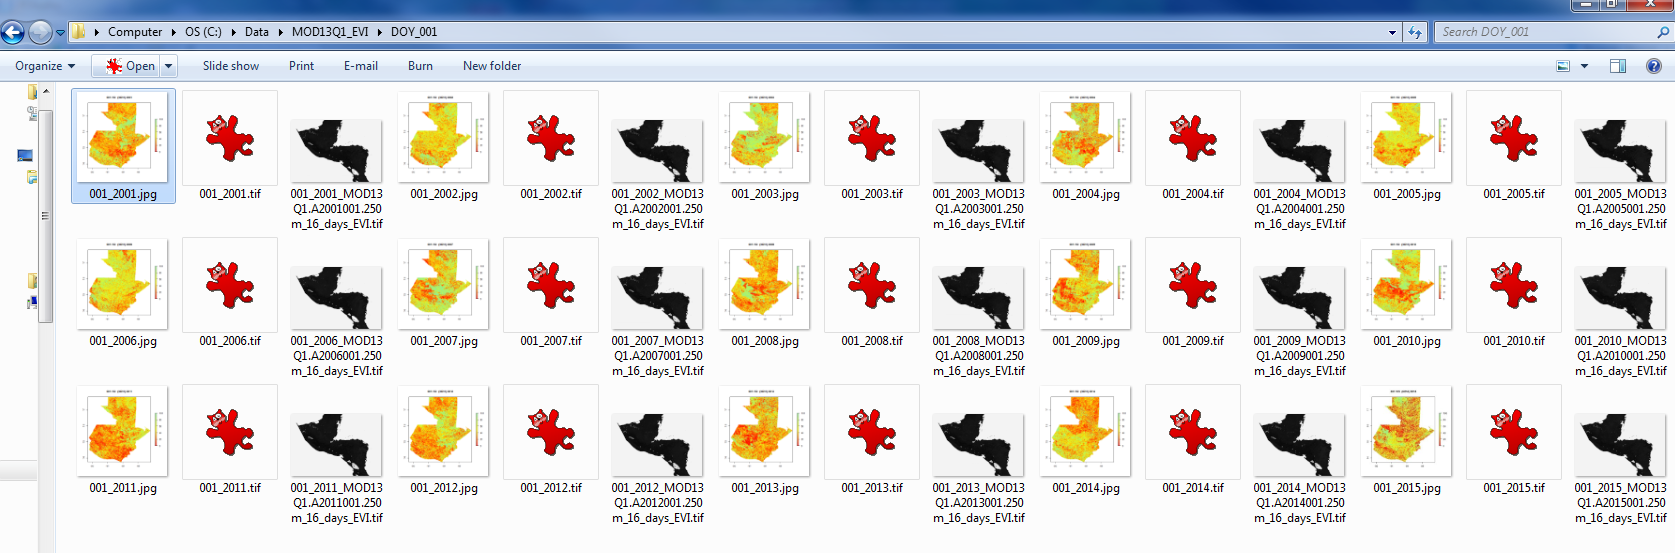
Task: Open the arrow beside the Open button
Action: coord(168,66)
